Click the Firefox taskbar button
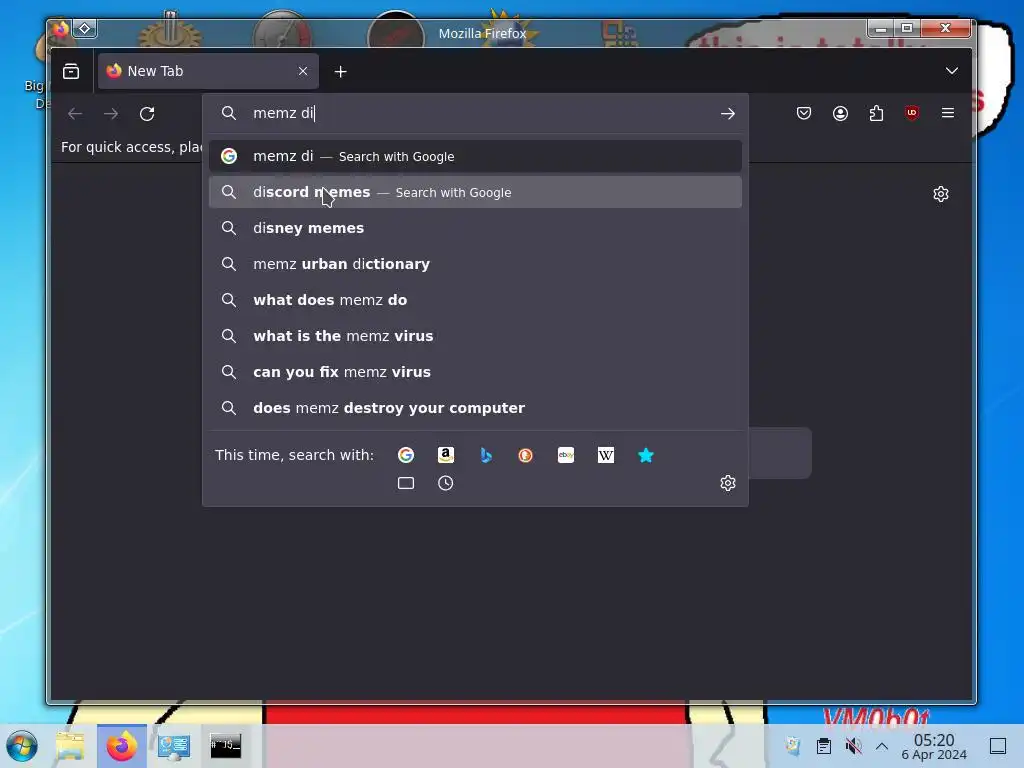This screenshot has height=768, width=1024. tap(122, 746)
